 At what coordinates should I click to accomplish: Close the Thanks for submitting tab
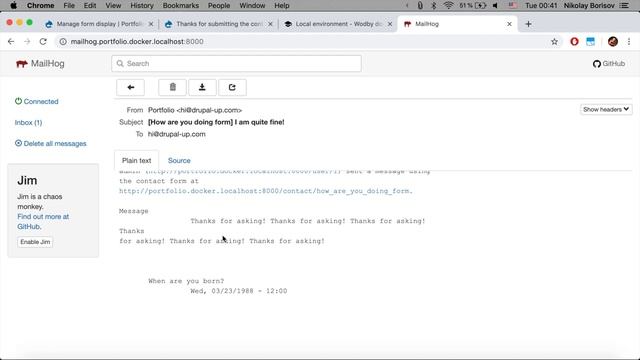tap(270, 24)
